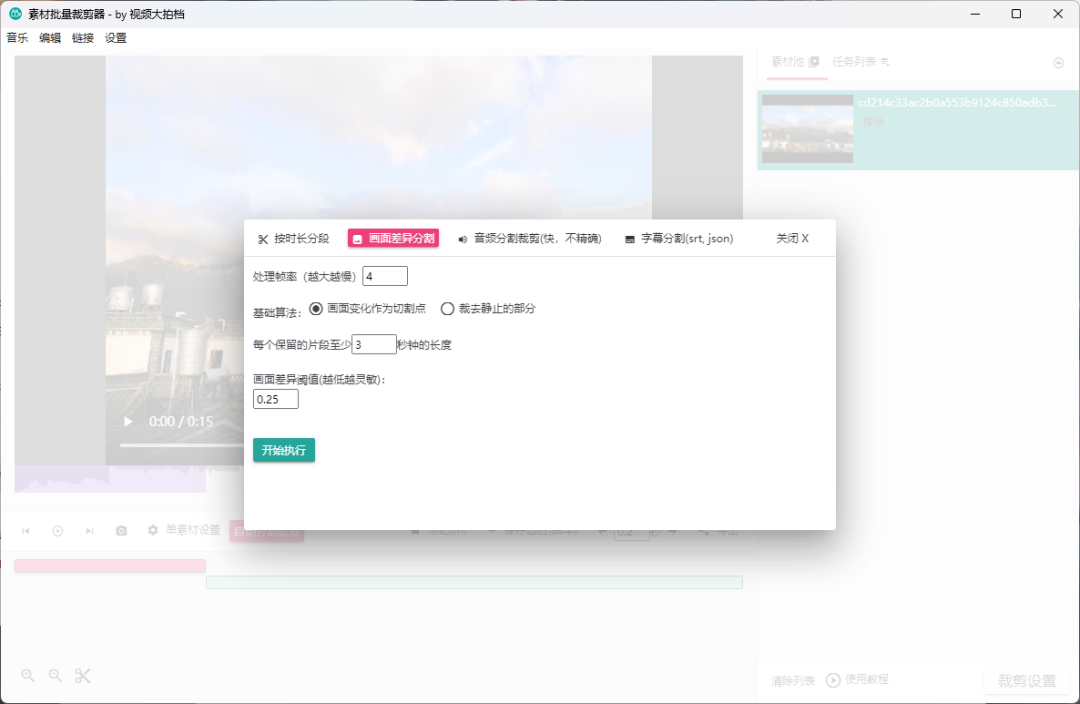Screen dimensions: 1080x704
Task: Click the add material plus icon
Action: [1059, 63]
